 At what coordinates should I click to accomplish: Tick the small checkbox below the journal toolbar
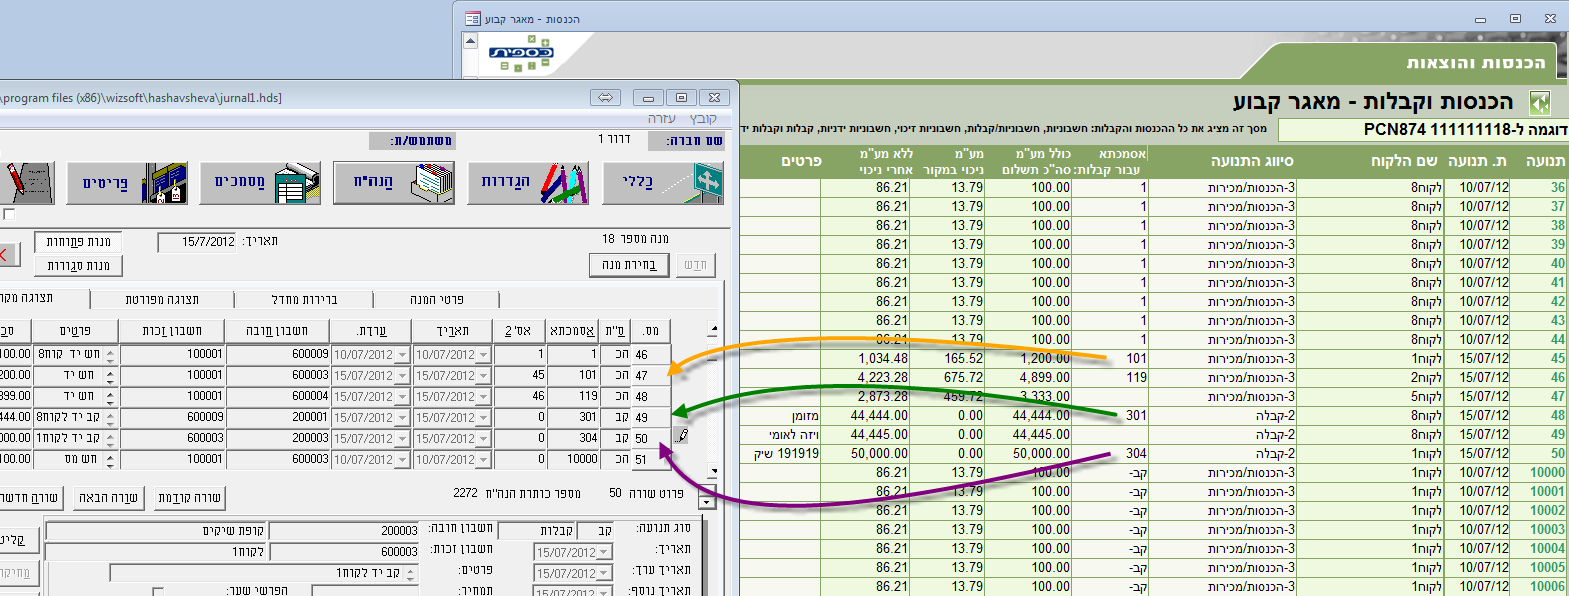click(9, 214)
